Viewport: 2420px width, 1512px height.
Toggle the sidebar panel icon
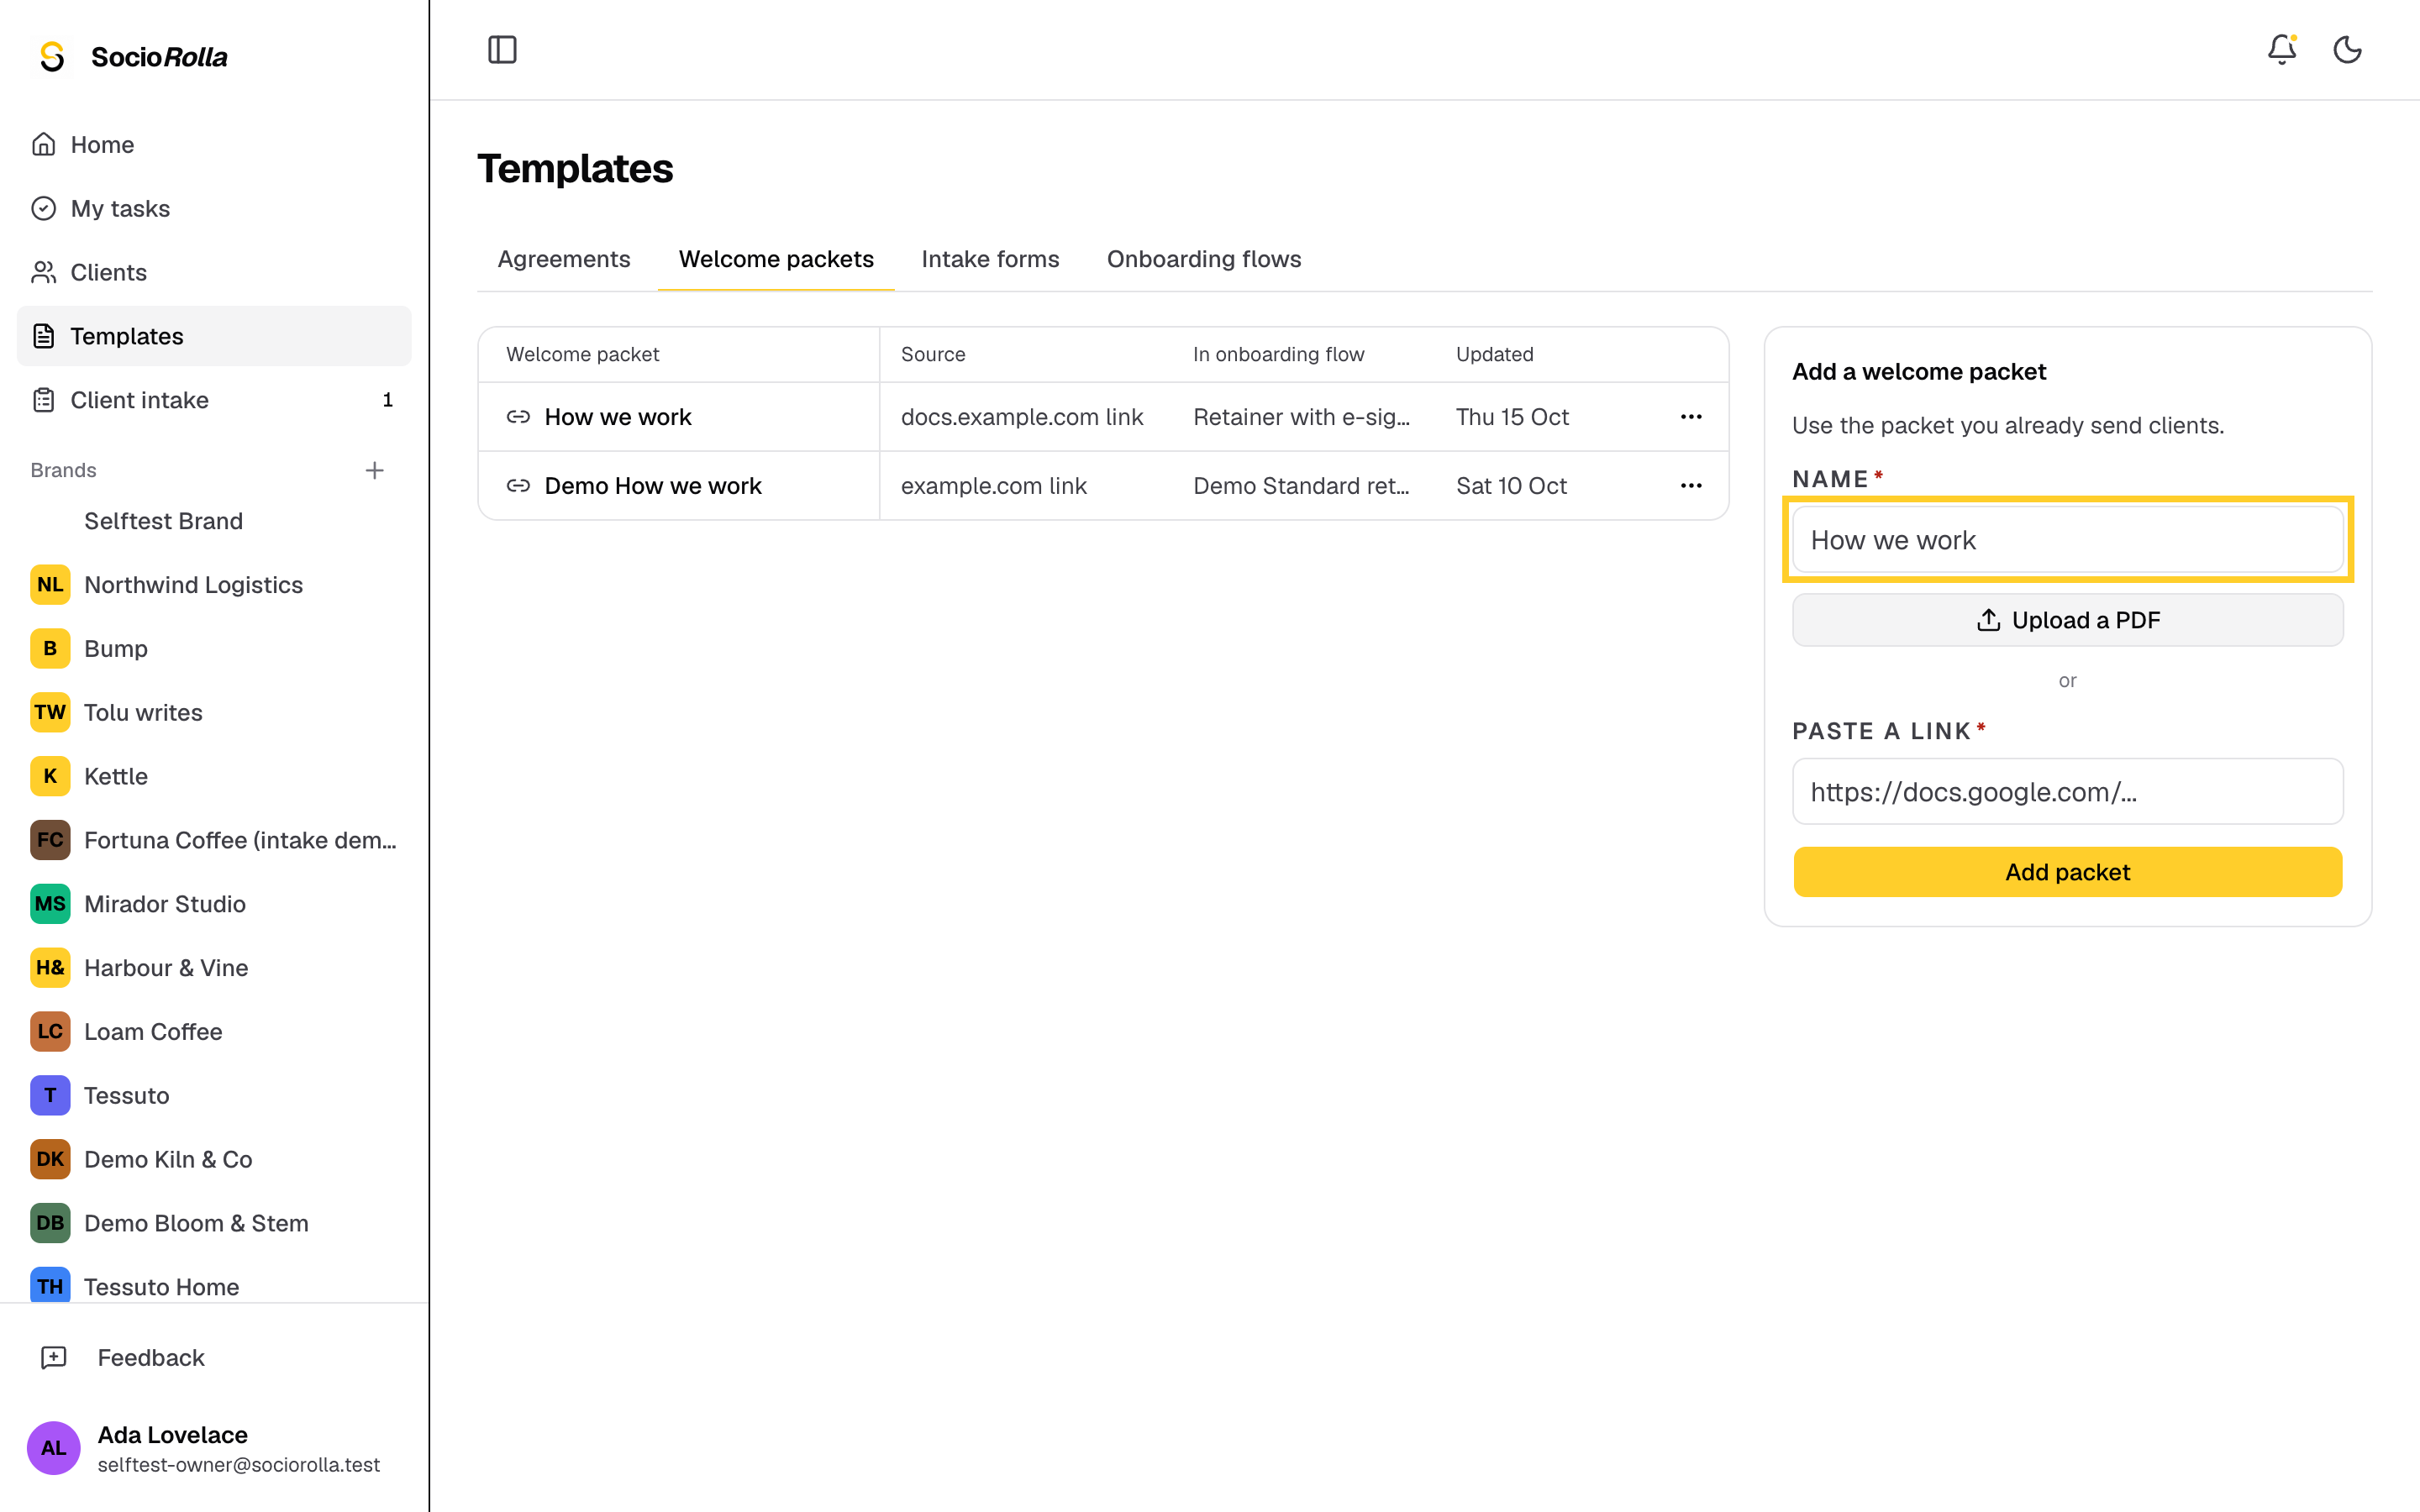(502, 50)
